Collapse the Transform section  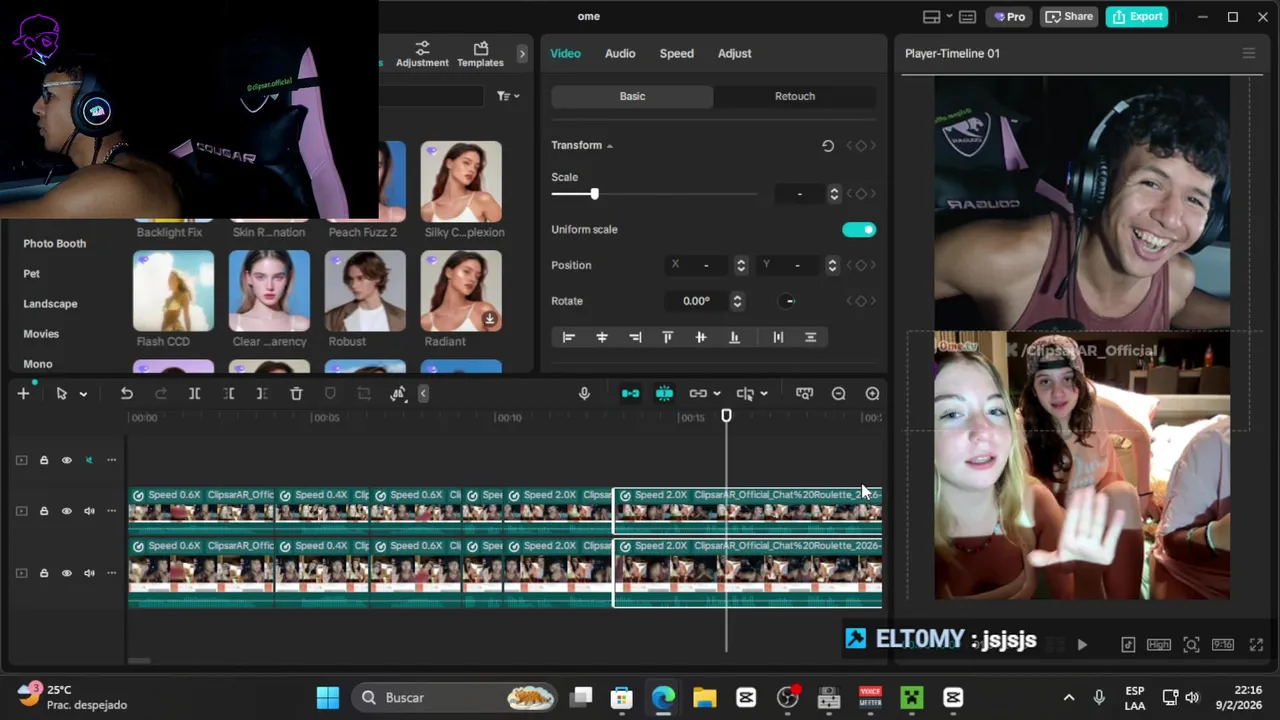(x=609, y=146)
